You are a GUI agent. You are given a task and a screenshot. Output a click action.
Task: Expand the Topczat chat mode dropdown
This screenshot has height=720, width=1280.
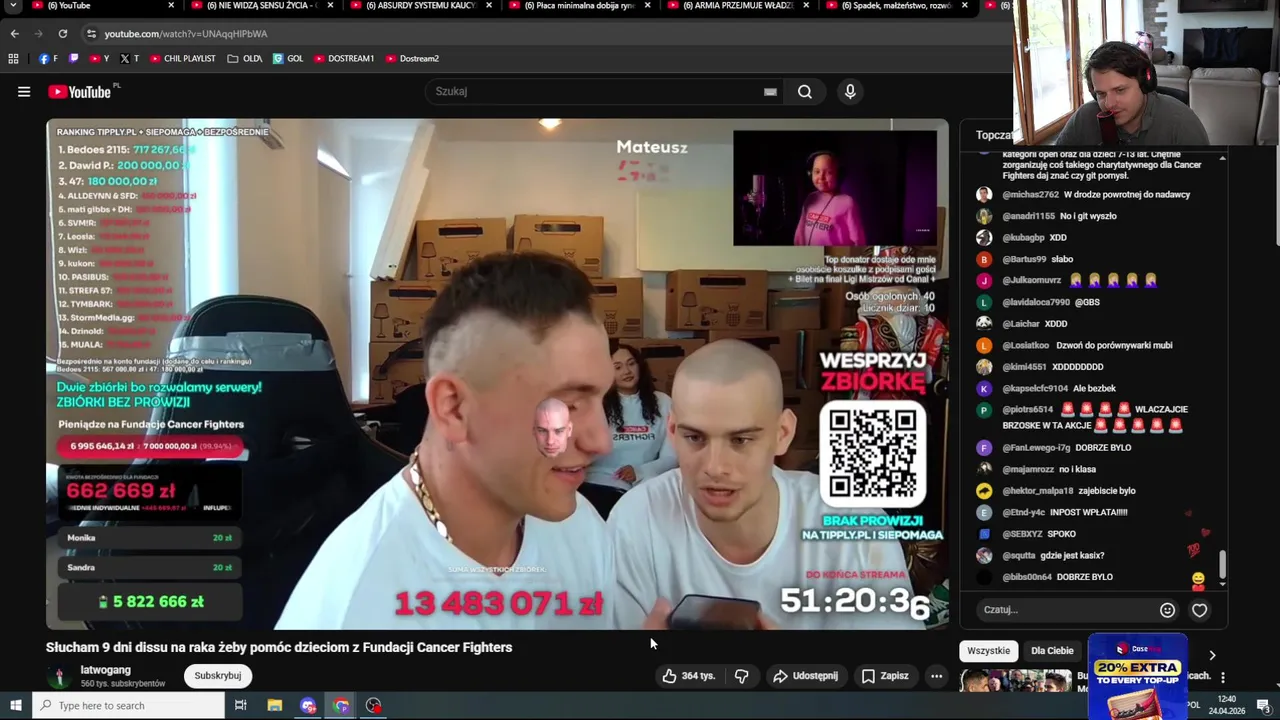point(994,135)
